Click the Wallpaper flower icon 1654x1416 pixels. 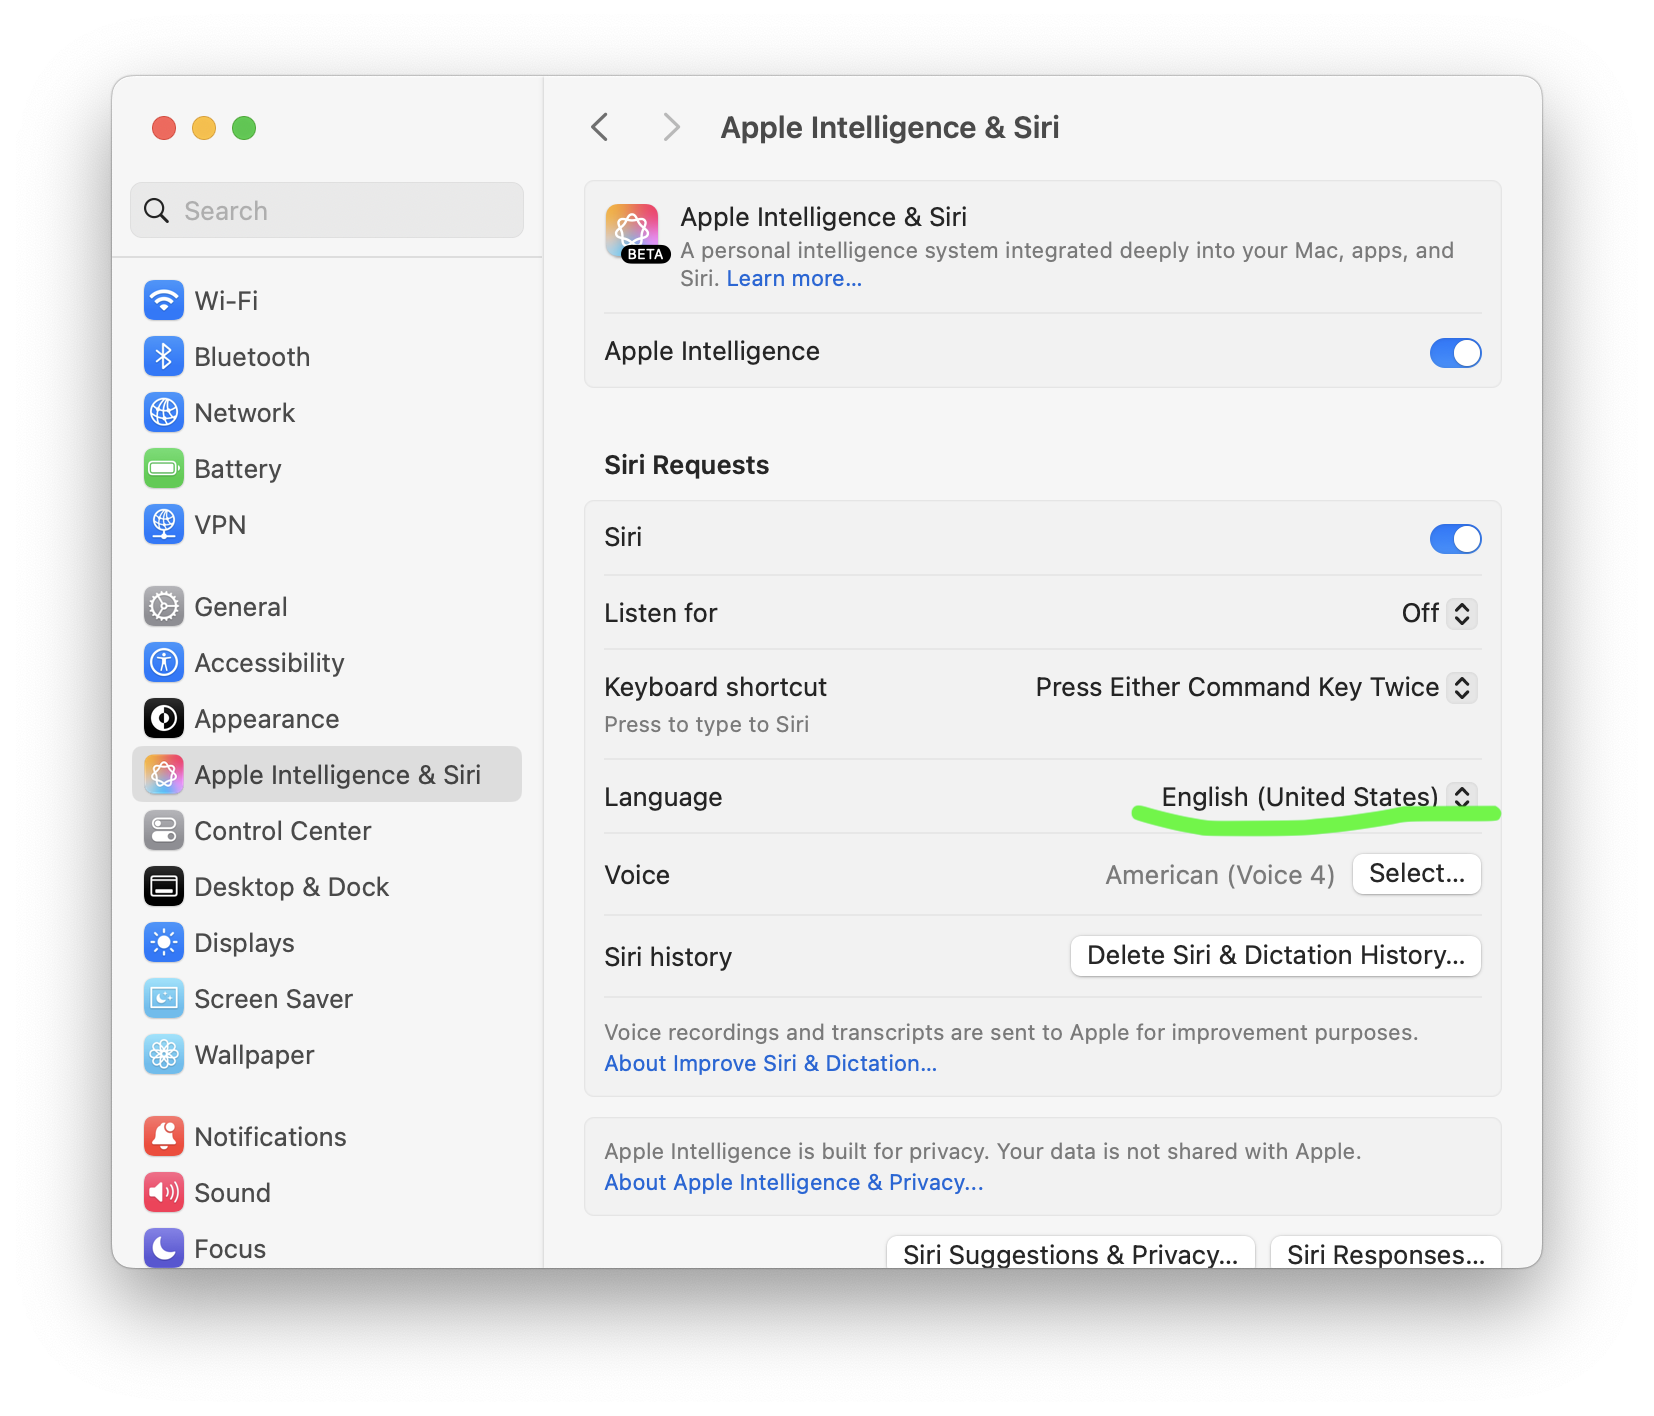pyautogui.click(x=164, y=1054)
